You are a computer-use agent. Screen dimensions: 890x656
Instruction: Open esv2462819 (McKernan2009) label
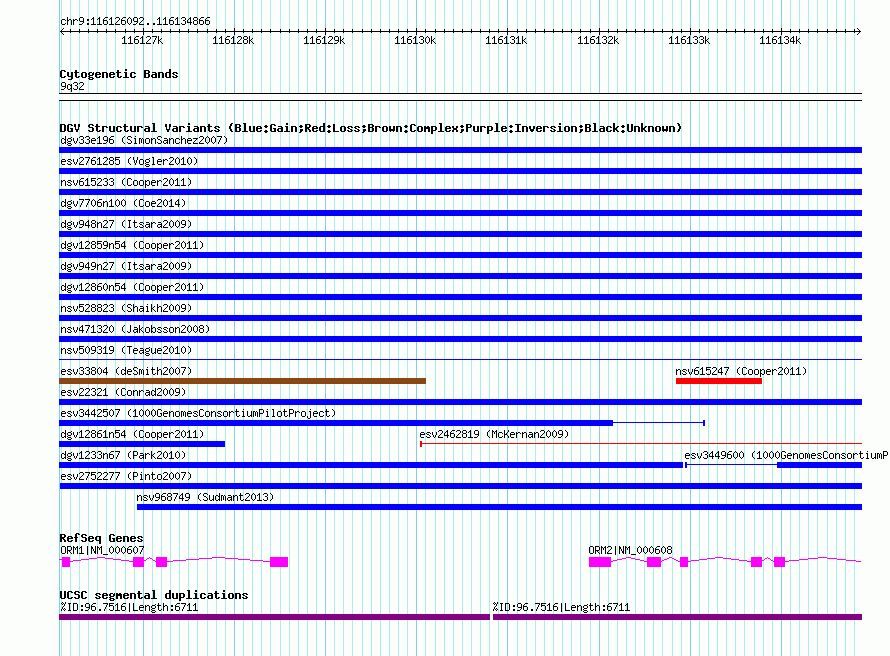(494, 434)
